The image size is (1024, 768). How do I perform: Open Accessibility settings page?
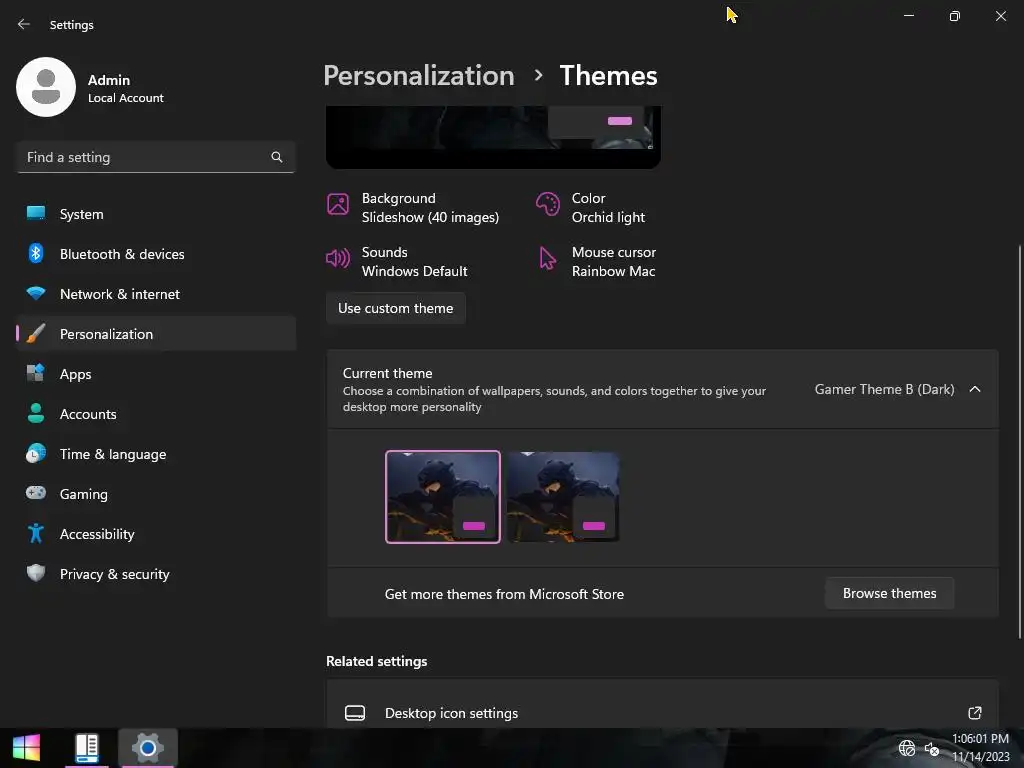156,534
